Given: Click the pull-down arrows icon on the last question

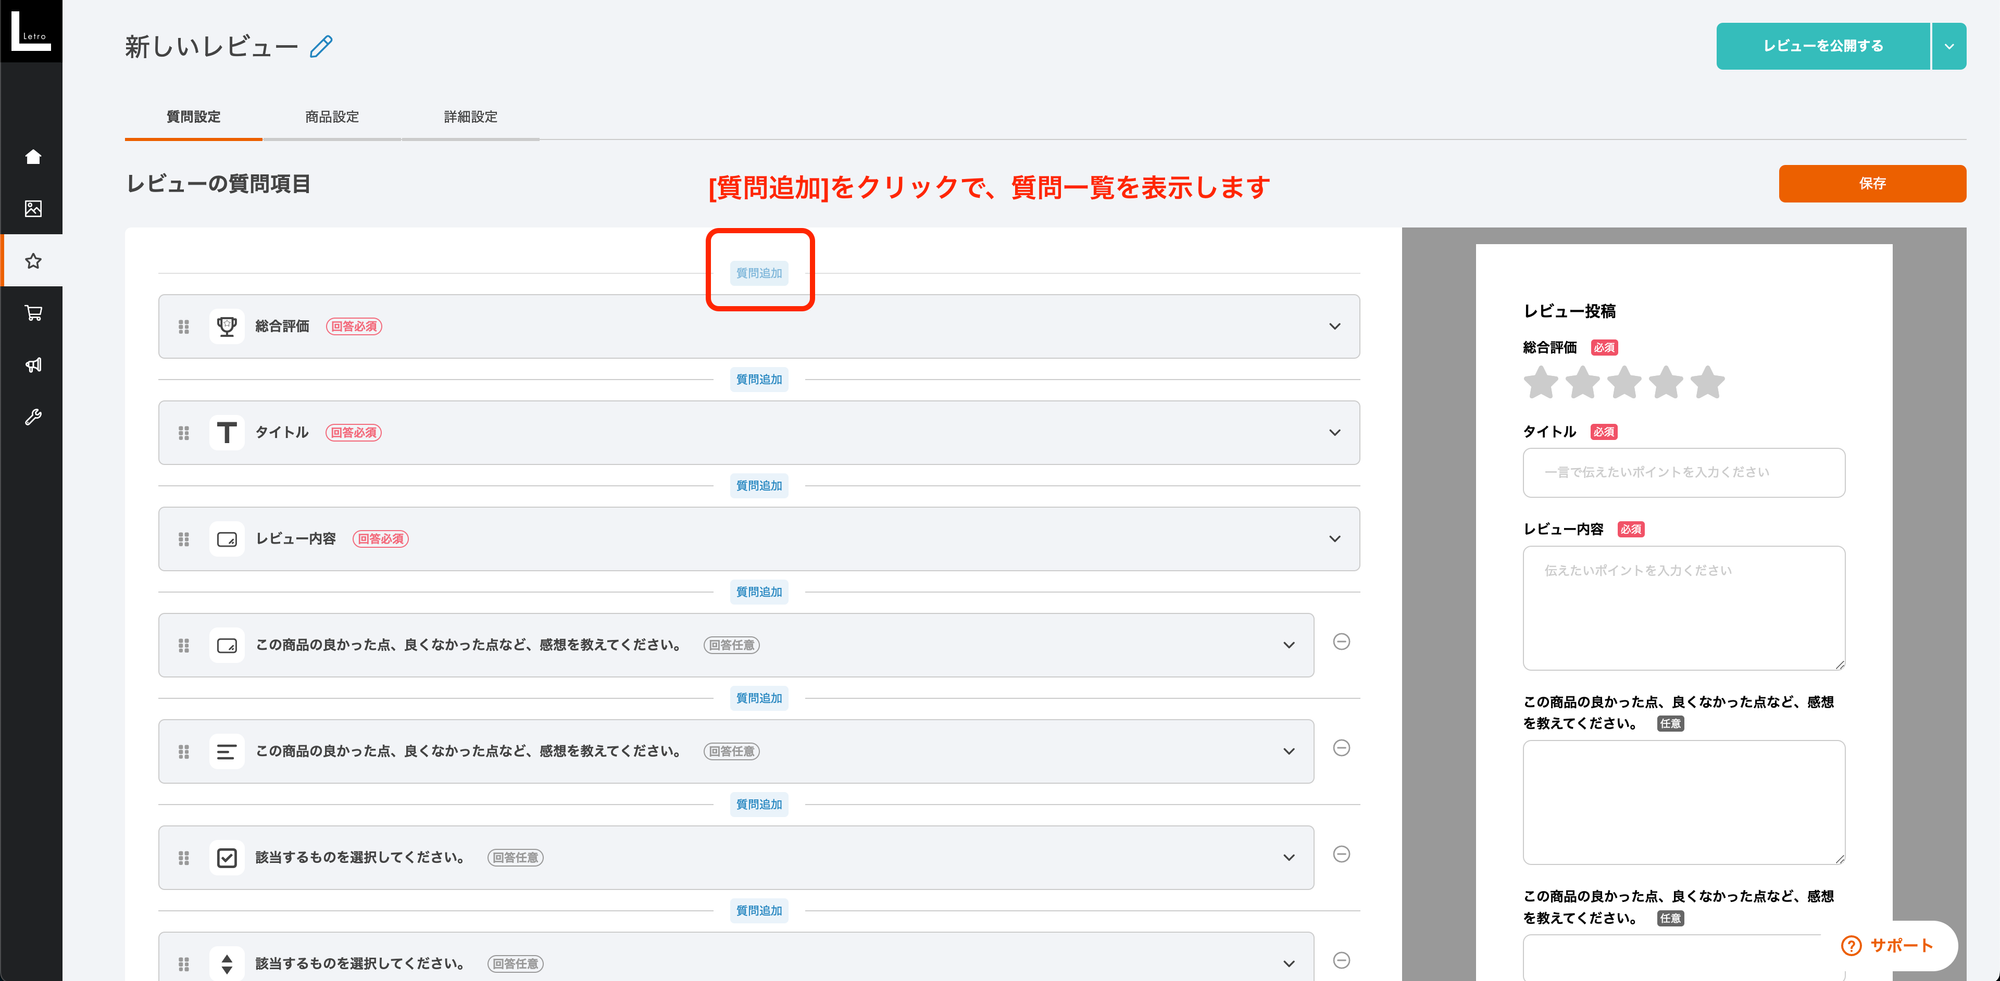Looking at the screenshot, I should click(227, 962).
